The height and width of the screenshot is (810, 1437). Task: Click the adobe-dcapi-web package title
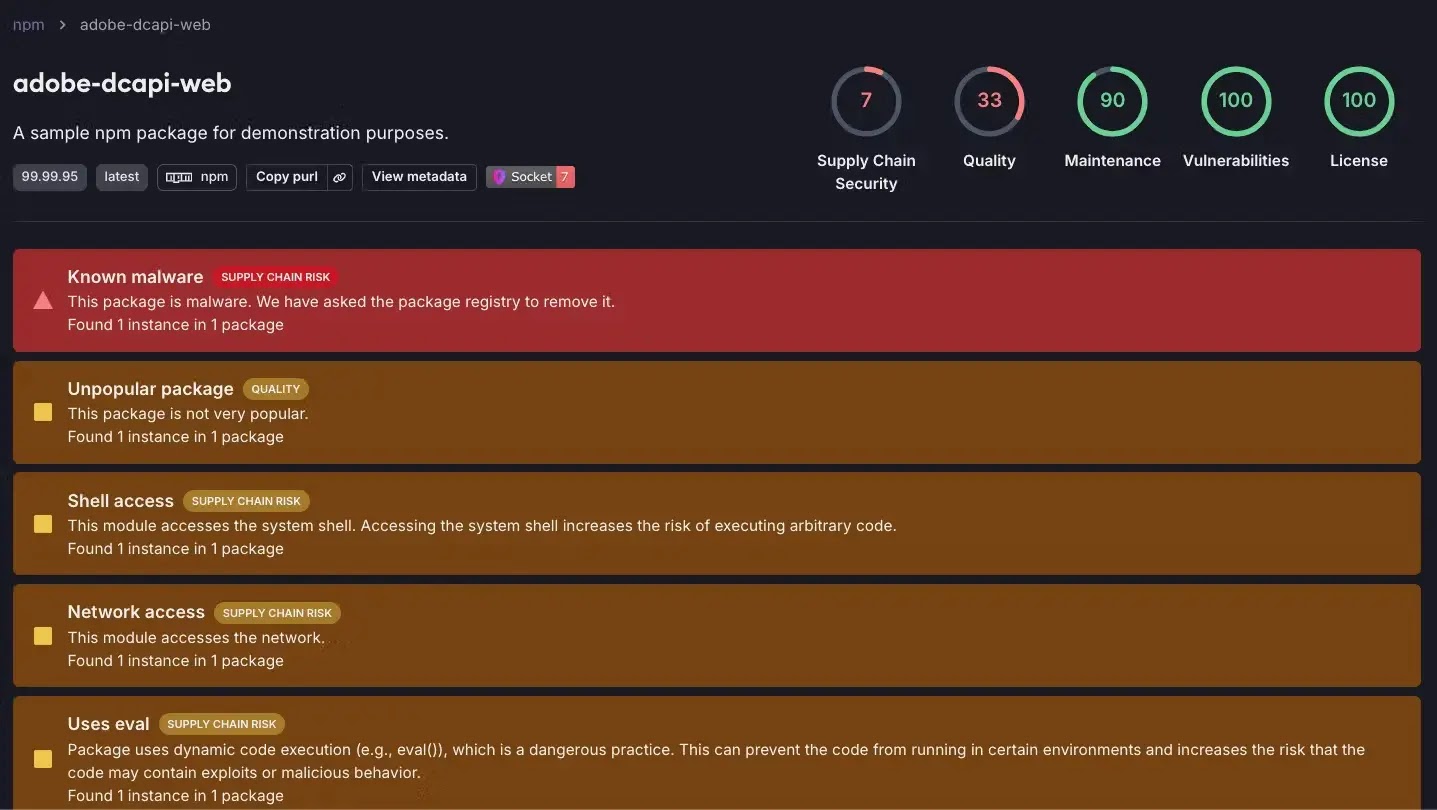point(122,83)
